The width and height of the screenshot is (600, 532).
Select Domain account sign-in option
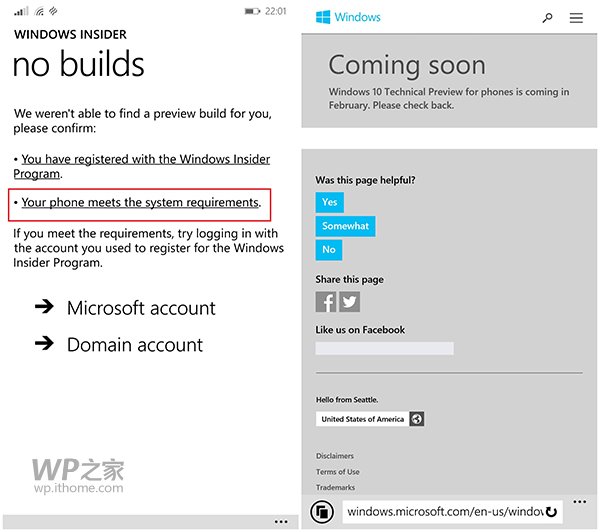[x=135, y=345]
